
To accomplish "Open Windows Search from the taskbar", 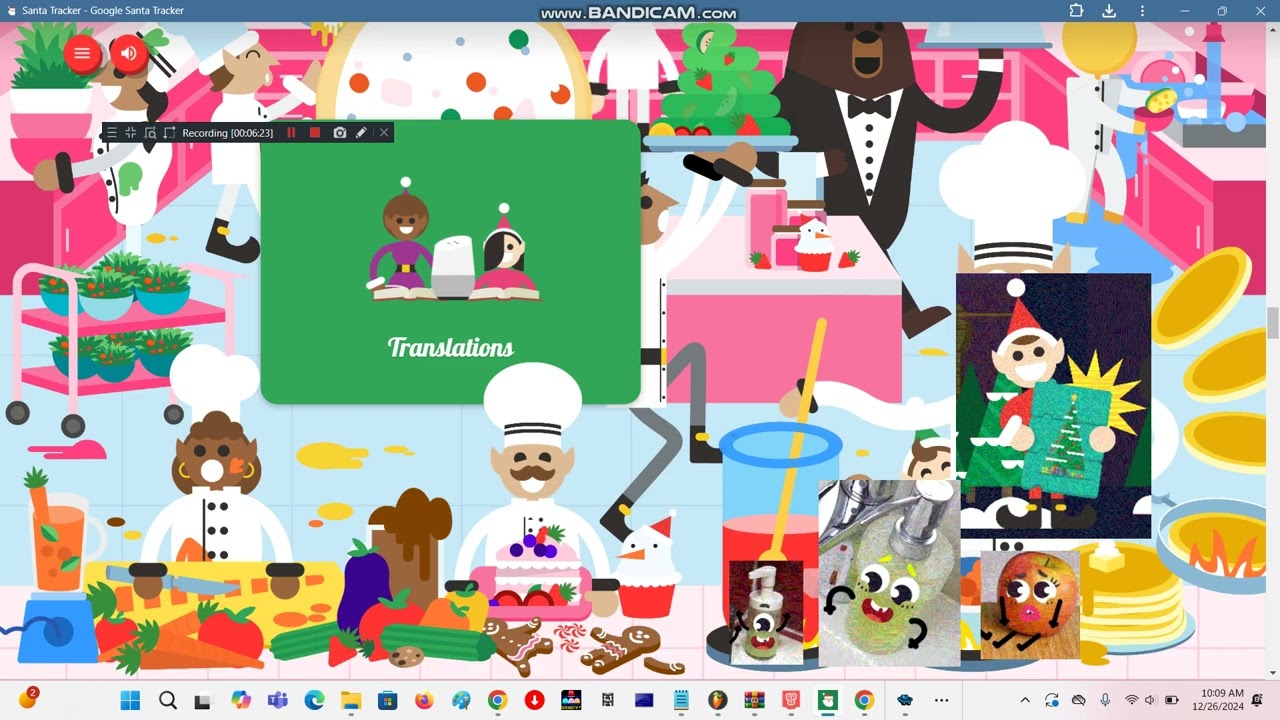I will (x=167, y=700).
